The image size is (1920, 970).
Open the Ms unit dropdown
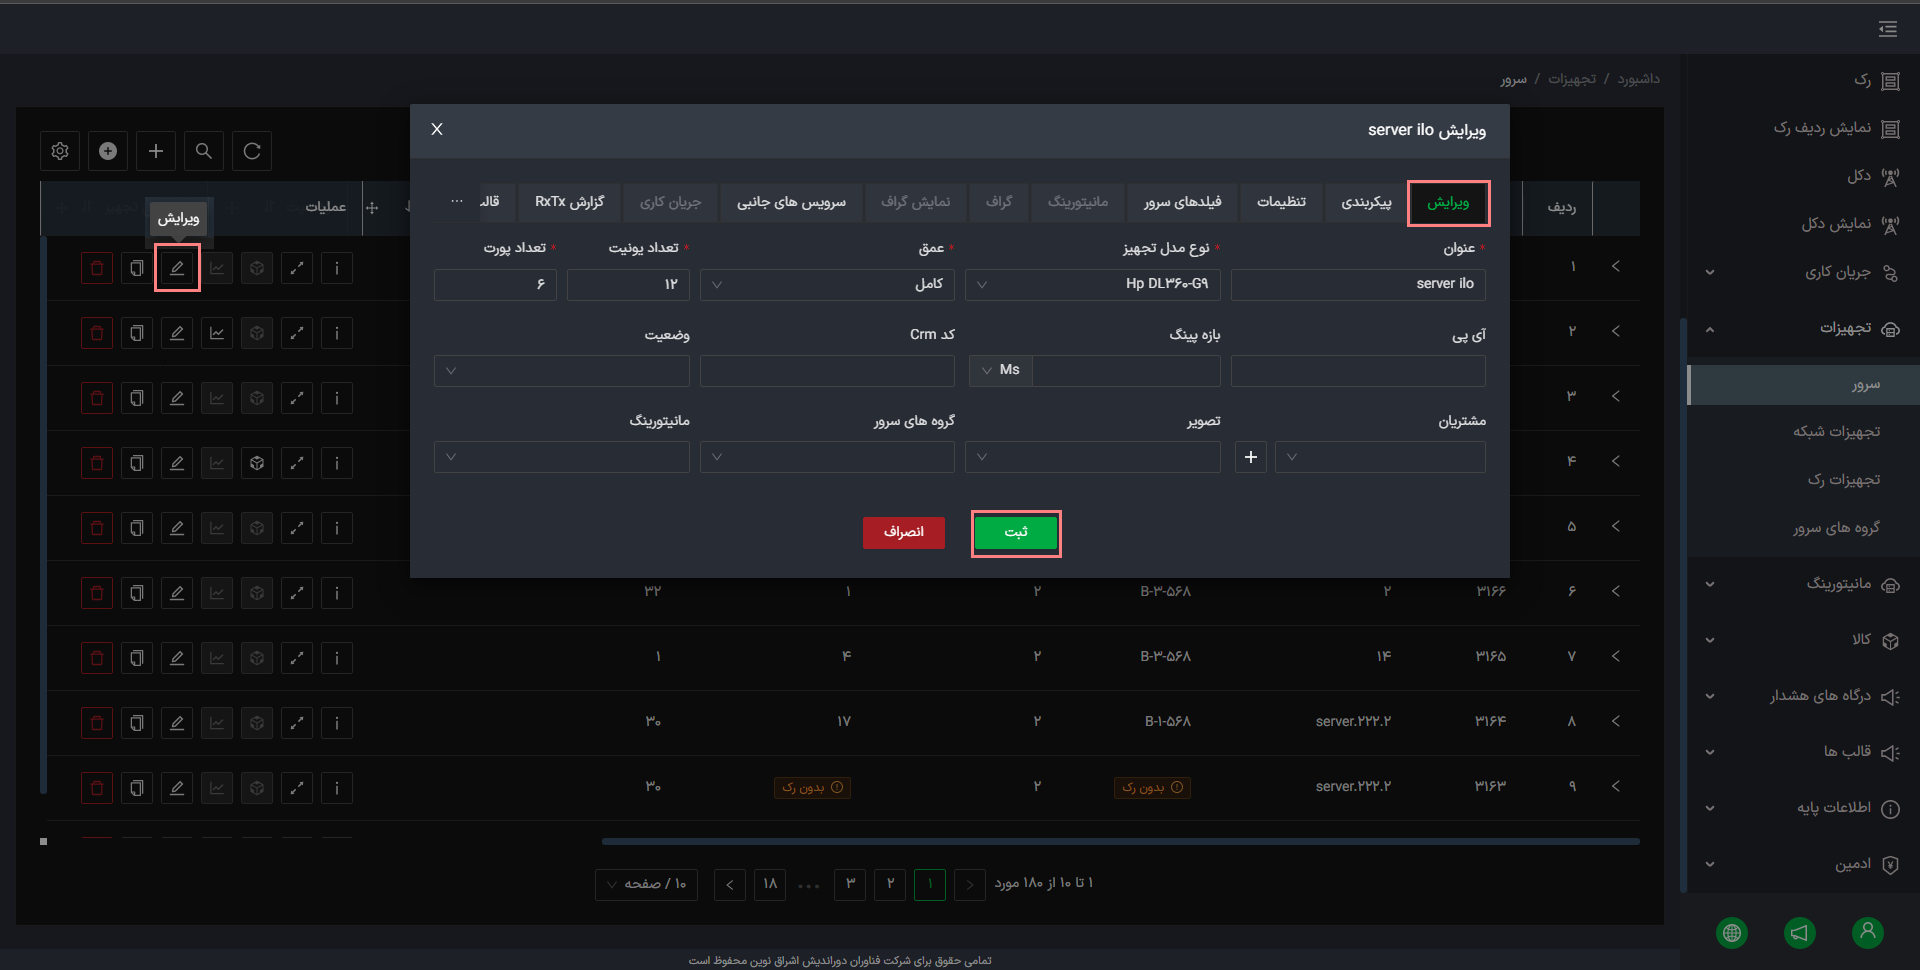pos(1001,371)
